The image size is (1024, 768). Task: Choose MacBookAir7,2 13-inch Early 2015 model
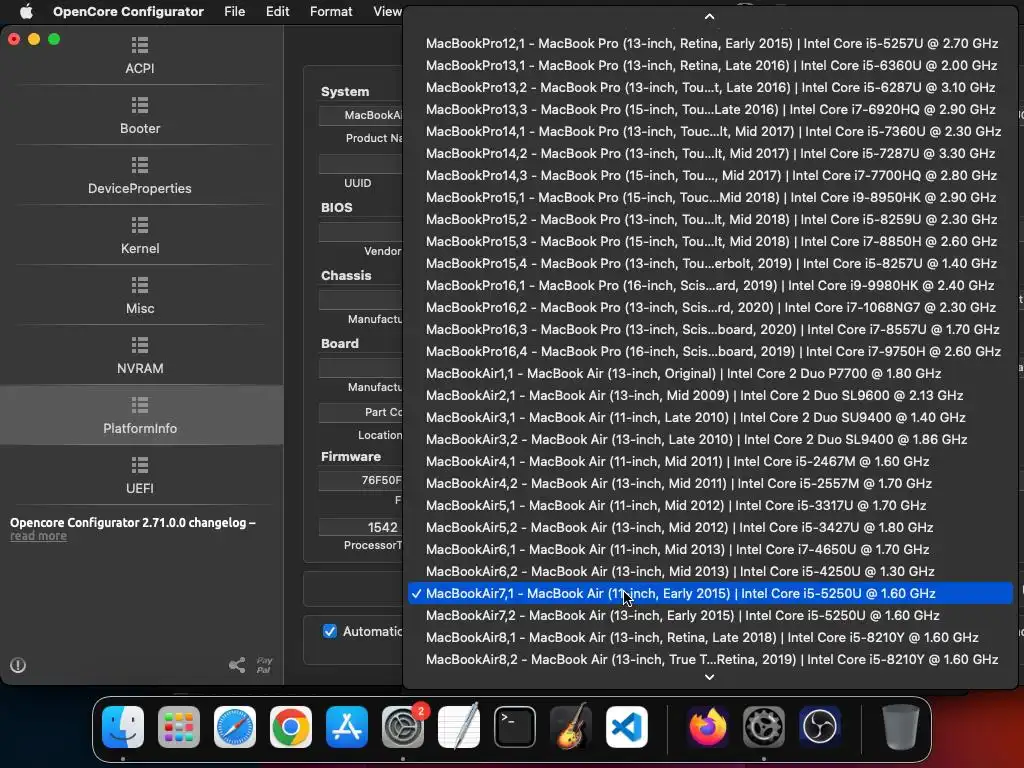710,615
